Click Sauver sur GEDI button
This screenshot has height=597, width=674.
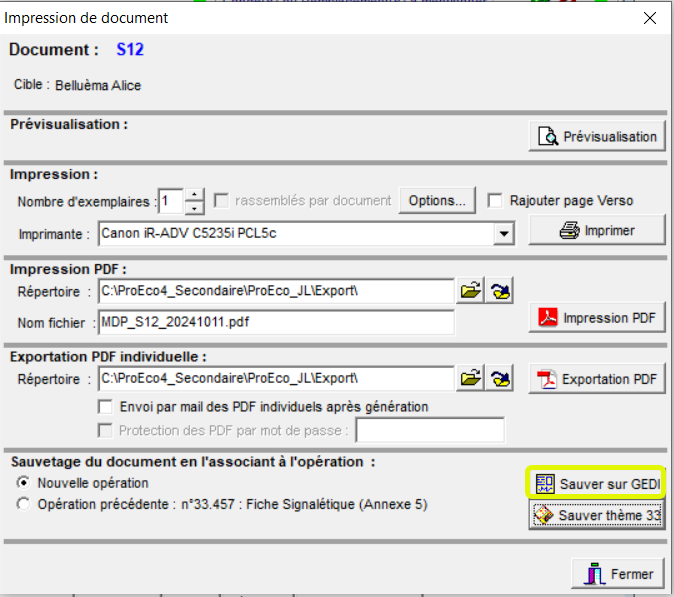(x=597, y=484)
